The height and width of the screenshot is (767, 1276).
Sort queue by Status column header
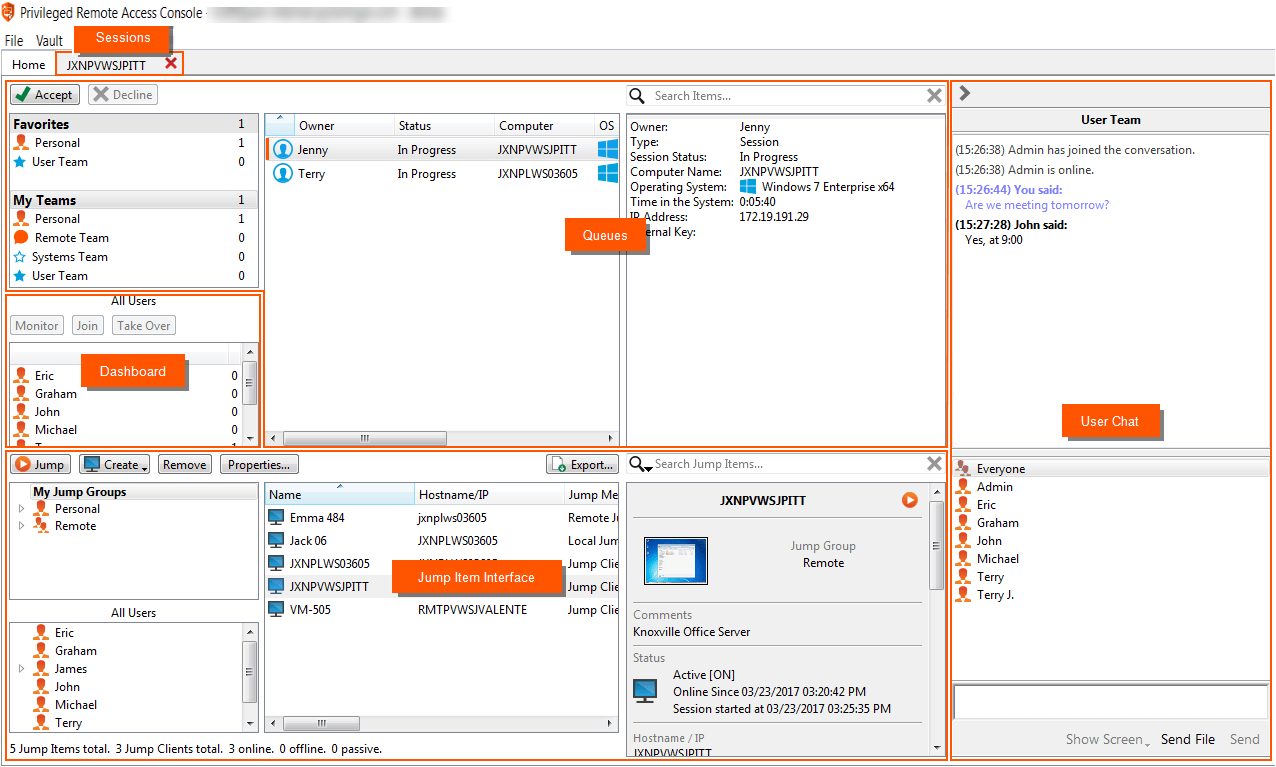pos(443,126)
